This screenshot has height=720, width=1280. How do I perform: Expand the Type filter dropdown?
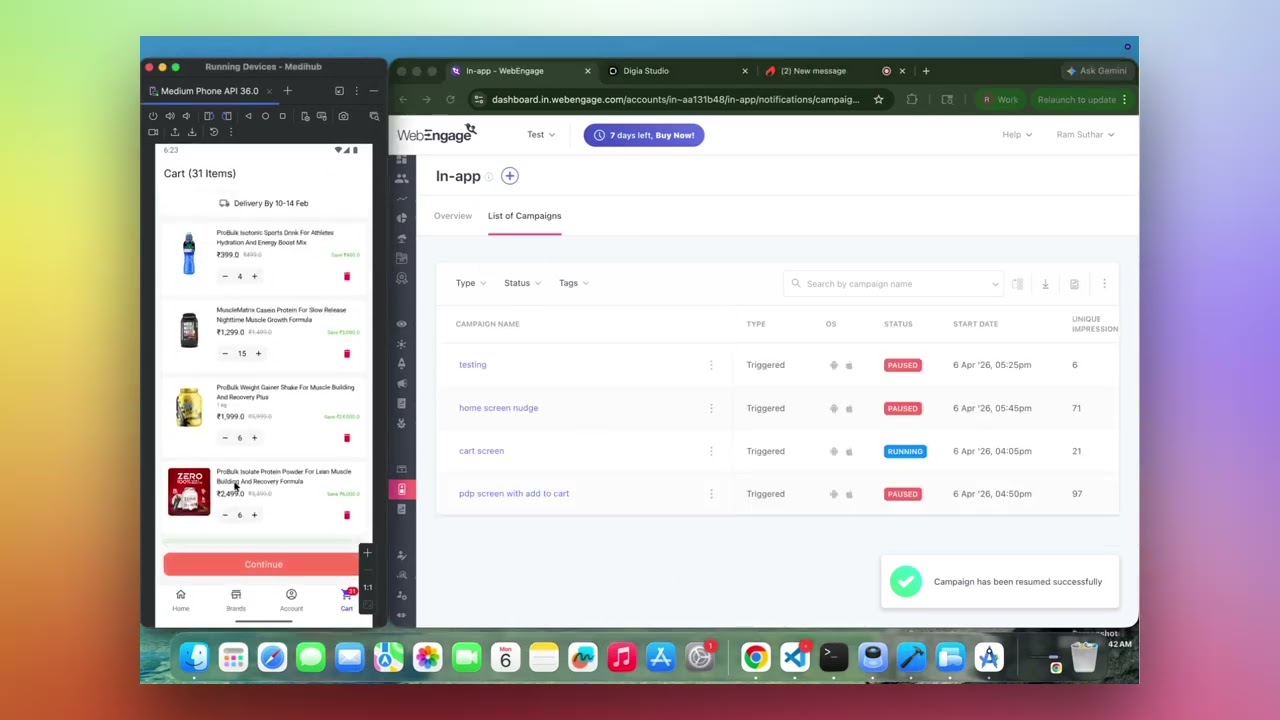[x=471, y=283]
